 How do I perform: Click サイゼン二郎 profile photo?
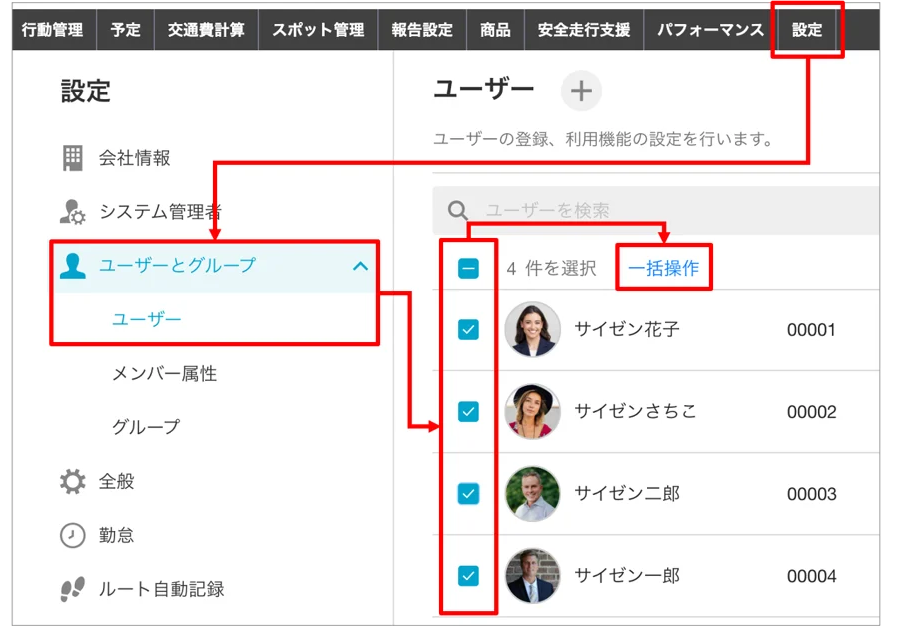point(532,493)
